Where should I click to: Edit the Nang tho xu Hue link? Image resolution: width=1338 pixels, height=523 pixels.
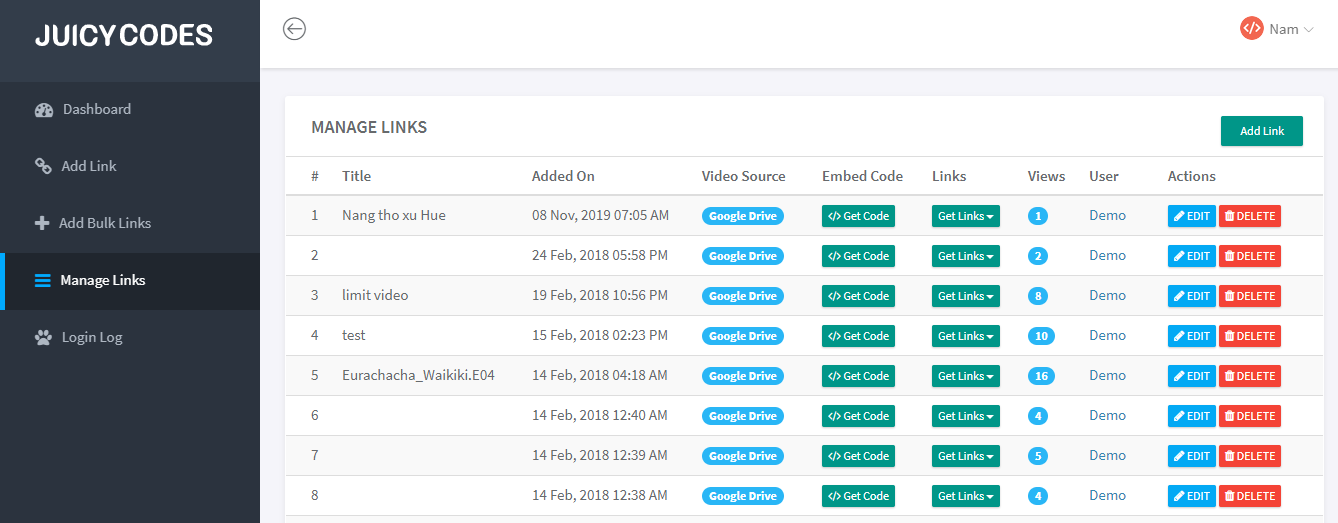tap(1192, 216)
